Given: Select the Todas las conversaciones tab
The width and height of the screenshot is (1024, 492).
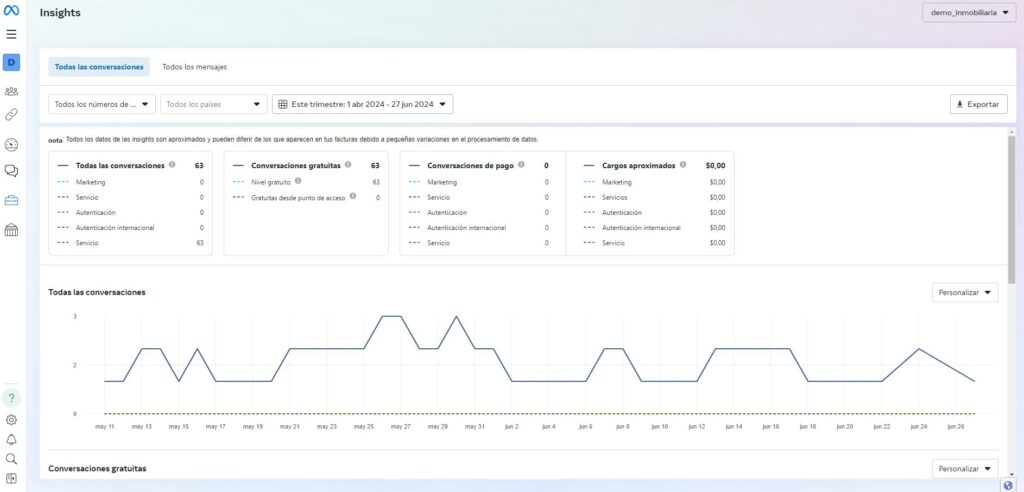Looking at the screenshot, I should [99, 67].
